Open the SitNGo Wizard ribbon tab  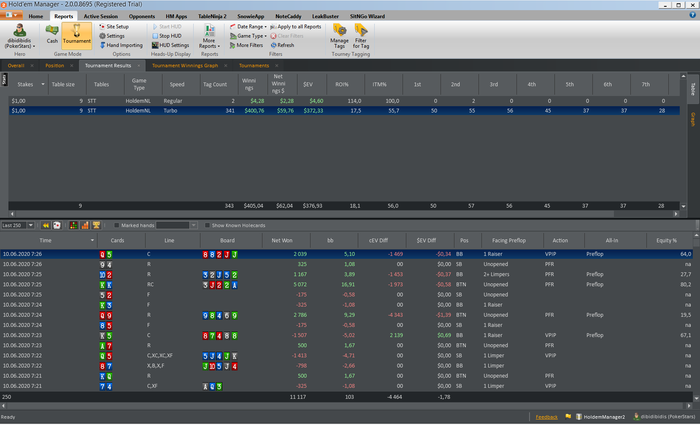pos(367,16)
